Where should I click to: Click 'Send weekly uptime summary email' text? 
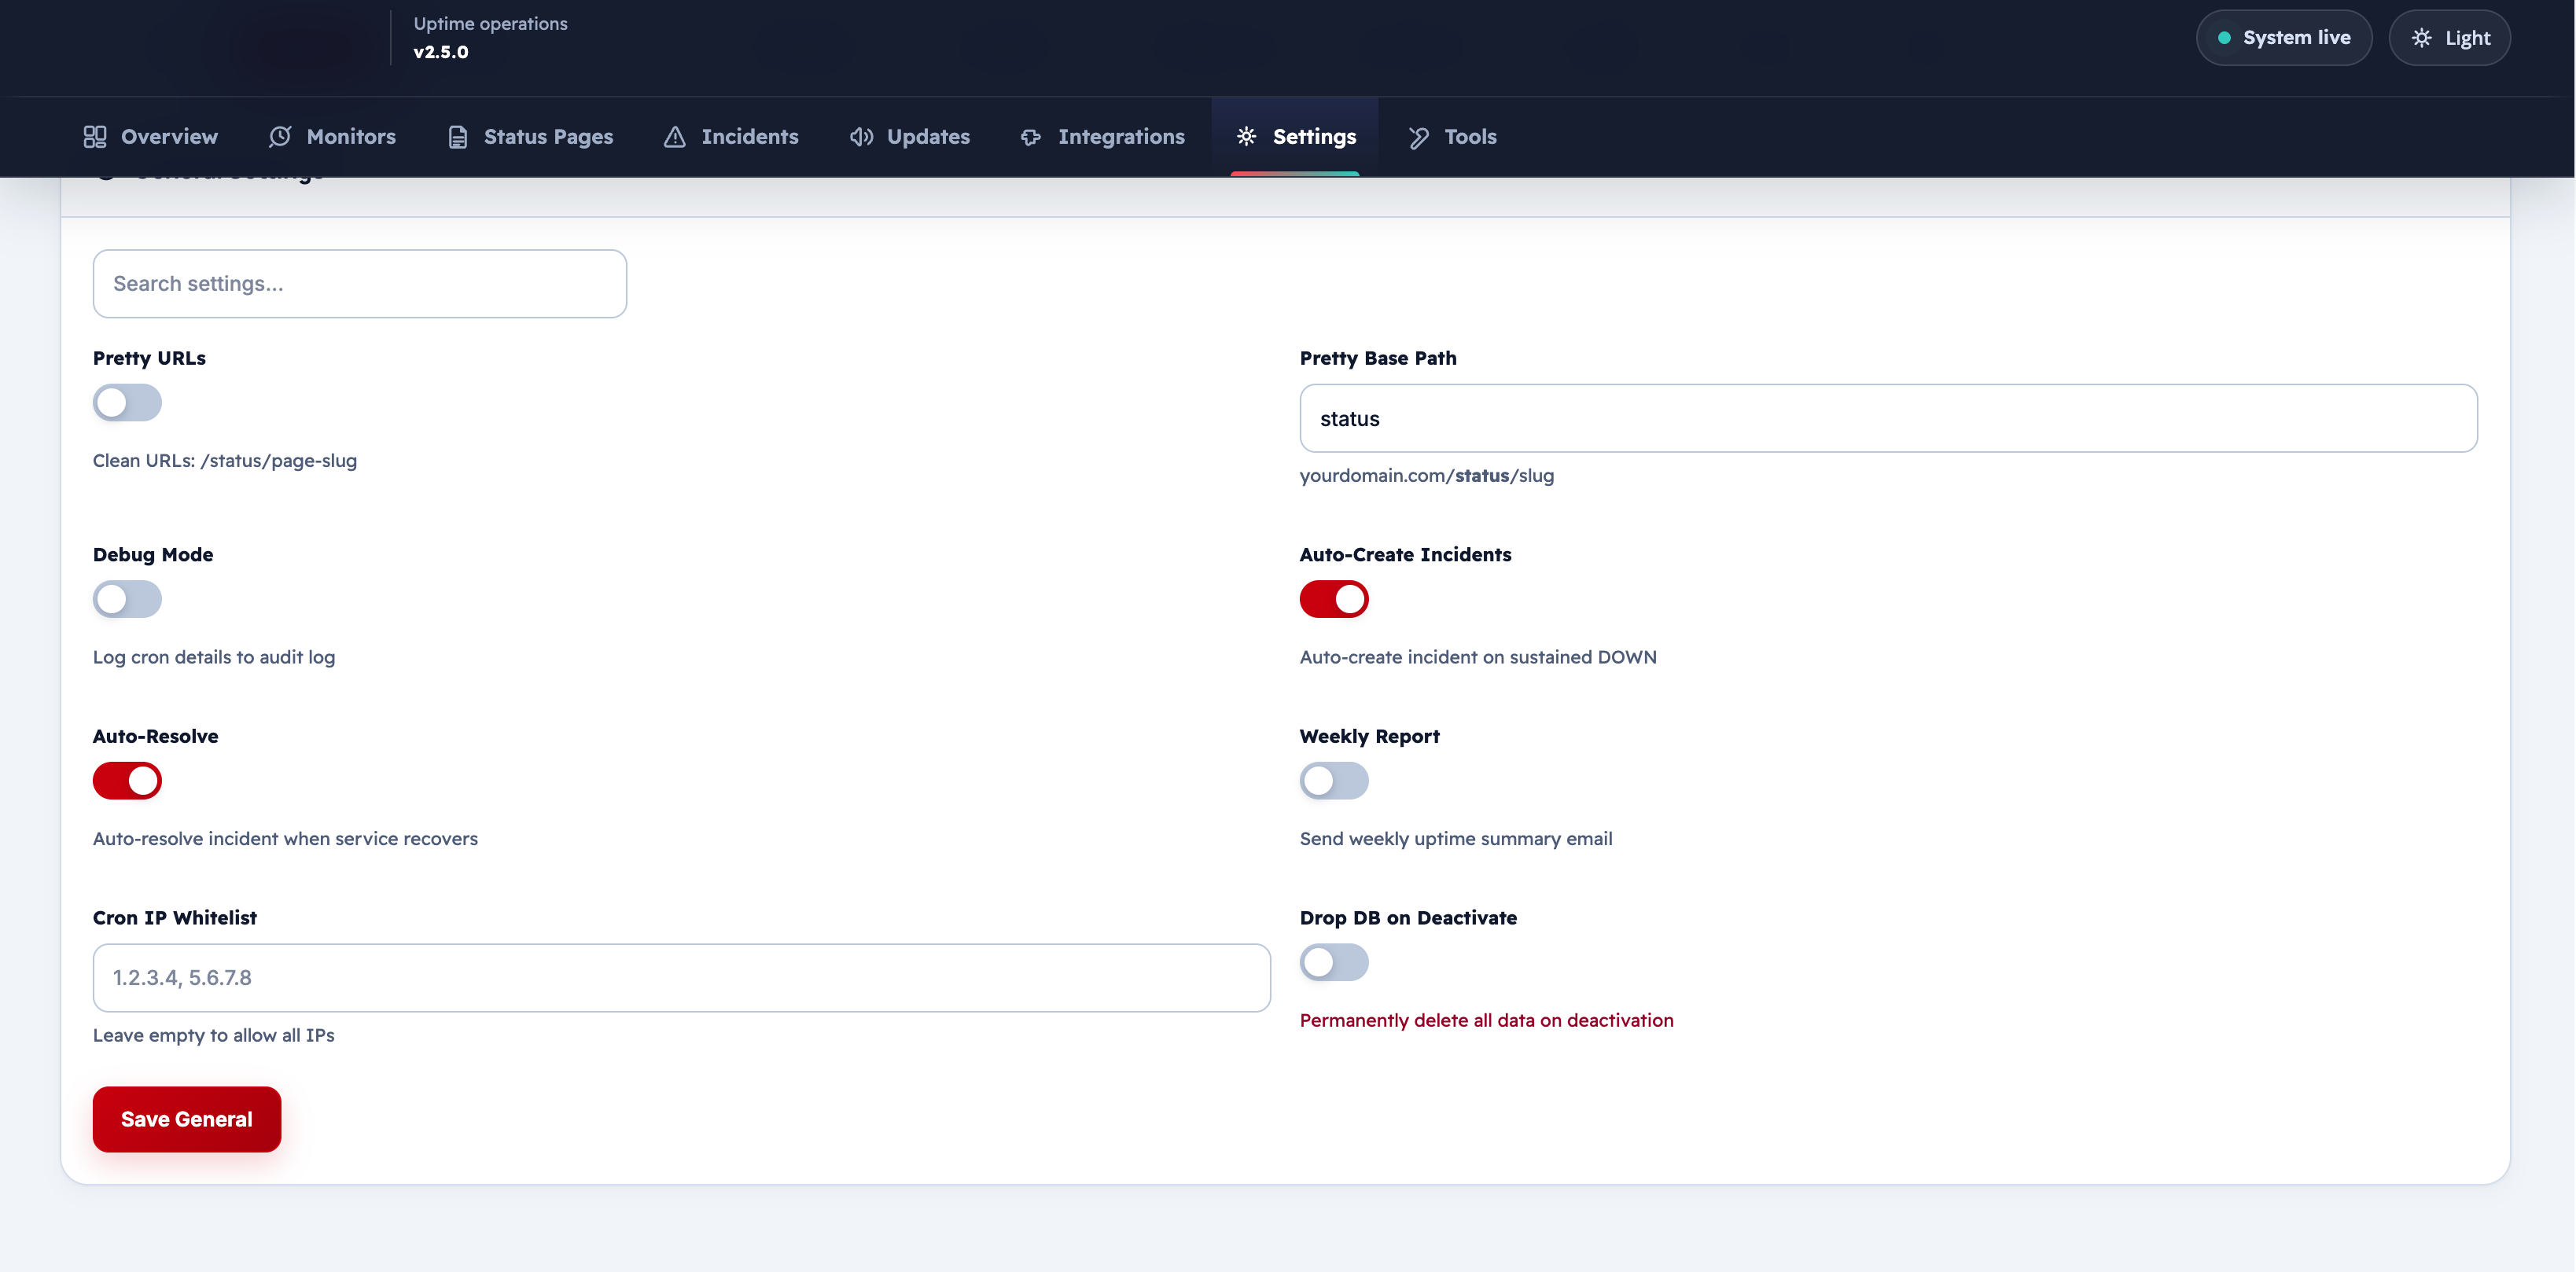point(1456,839)
